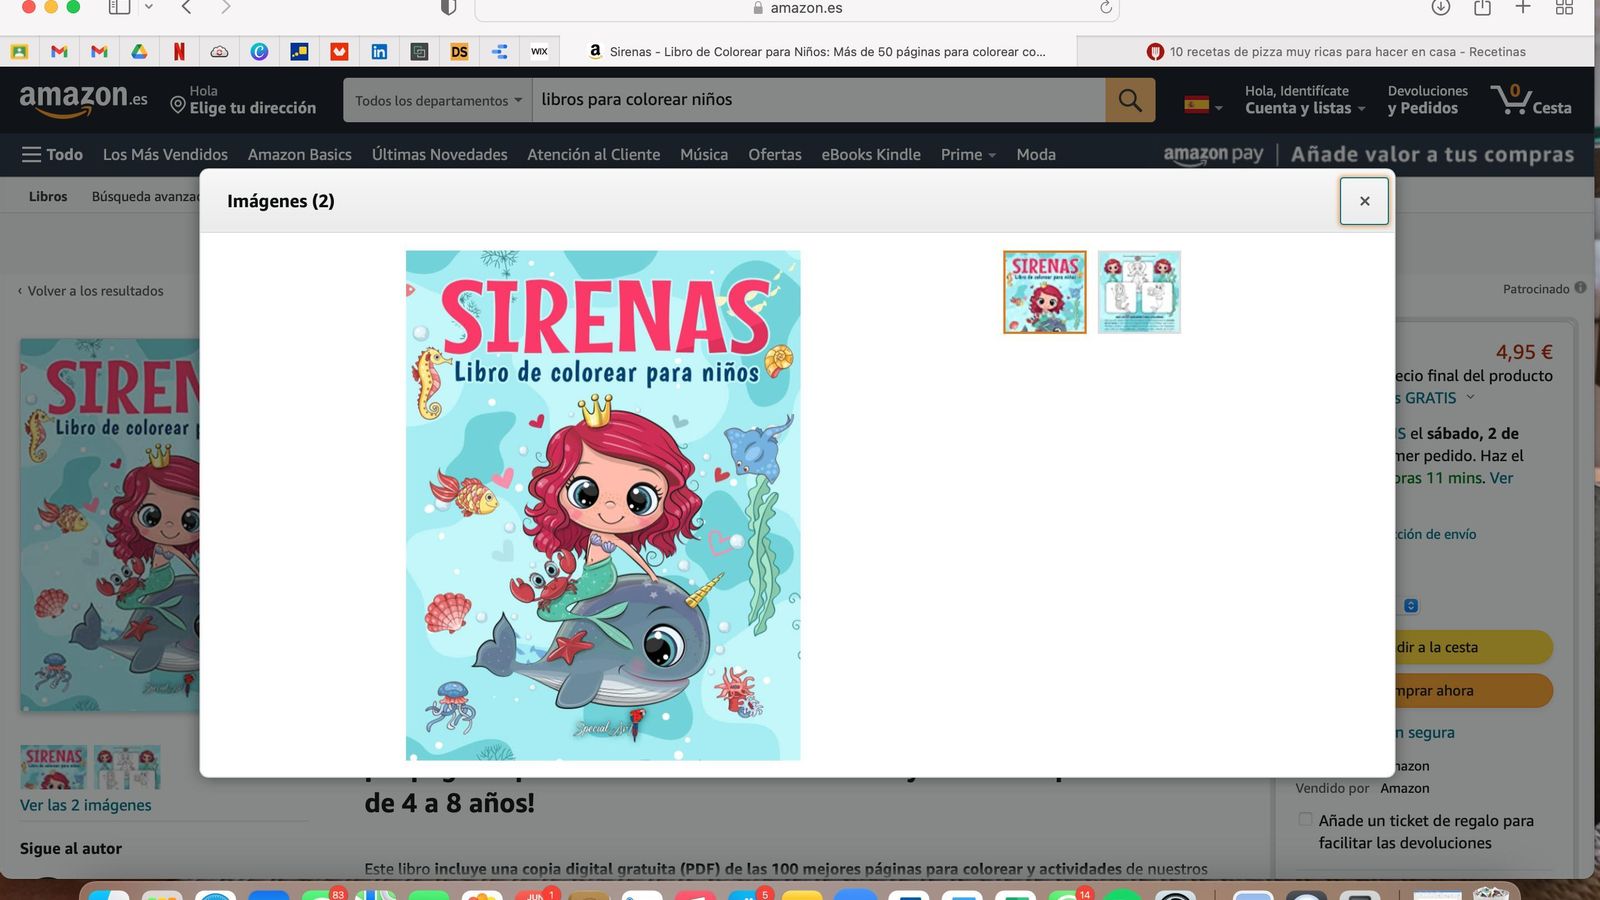Click the search magnifier icon
Image resolution: width=1600 pixels, height=900 pixels.
coord(1129,99)
